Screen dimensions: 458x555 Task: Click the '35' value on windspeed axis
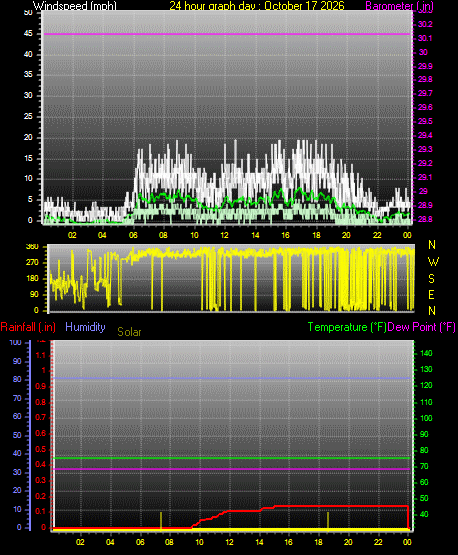point(28,74)
